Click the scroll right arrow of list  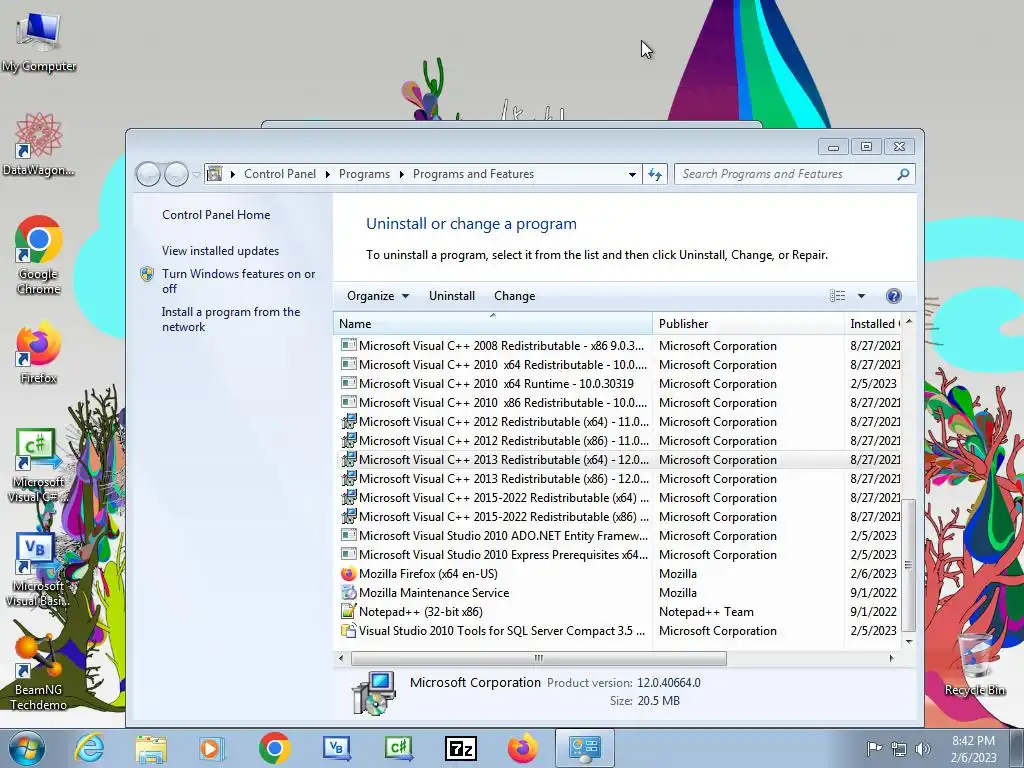coord(891,658)
